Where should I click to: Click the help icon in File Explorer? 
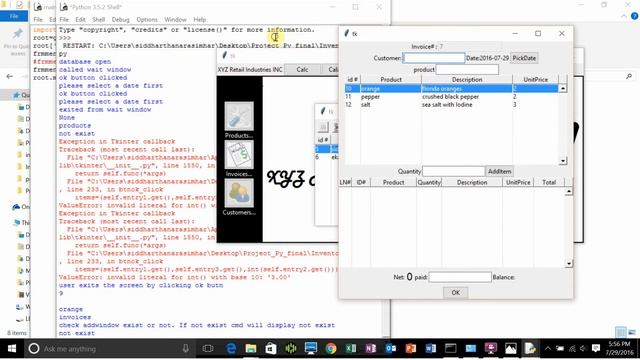coord(634,16)
